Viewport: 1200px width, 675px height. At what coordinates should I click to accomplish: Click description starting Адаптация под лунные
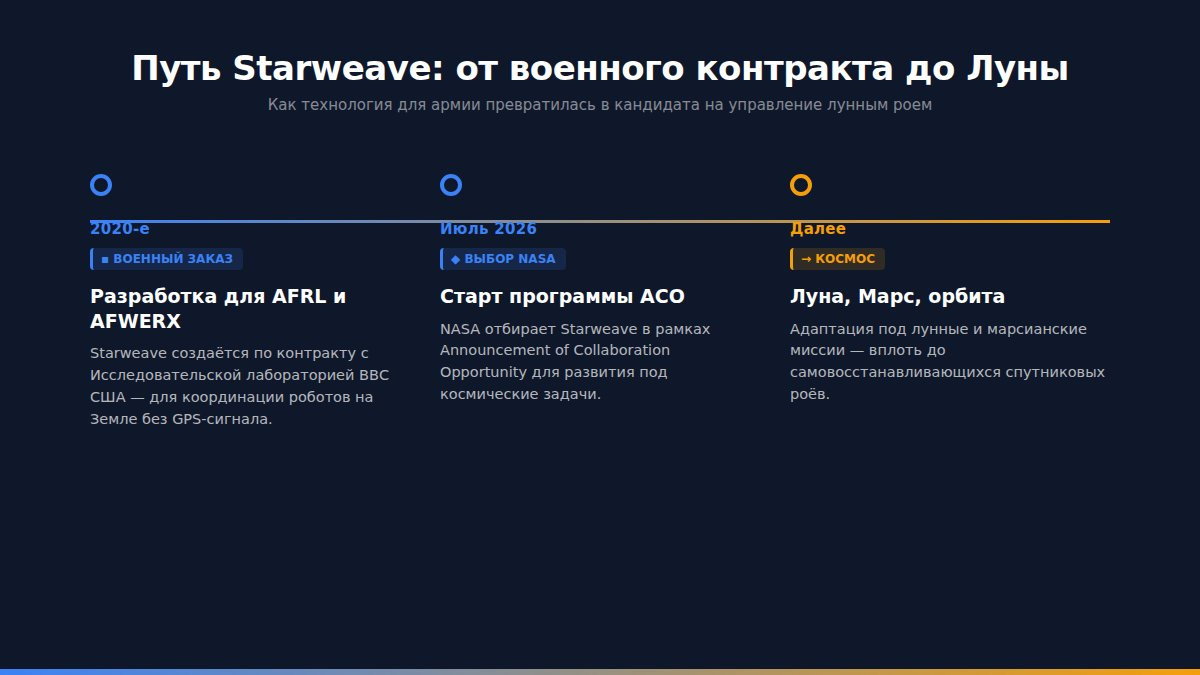[947, 361]
